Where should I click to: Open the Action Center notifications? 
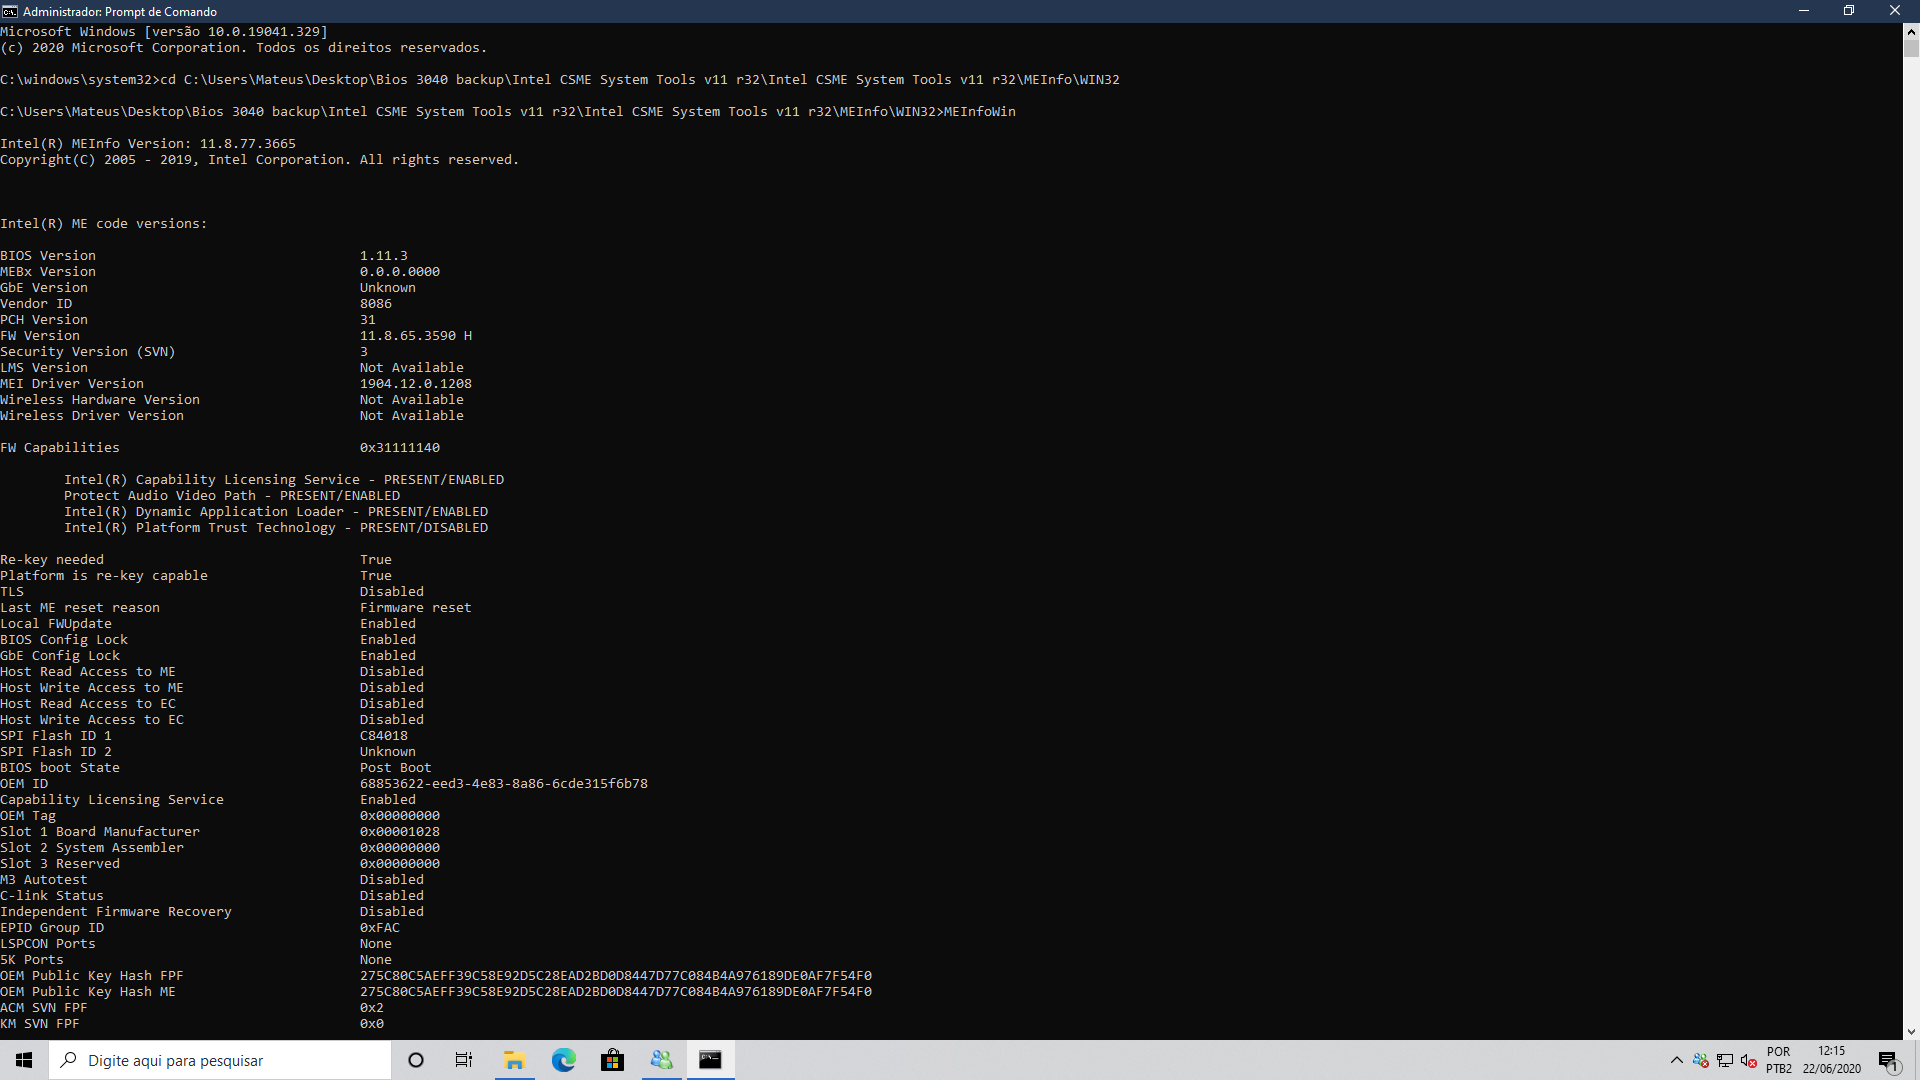coord(1889,1060)
